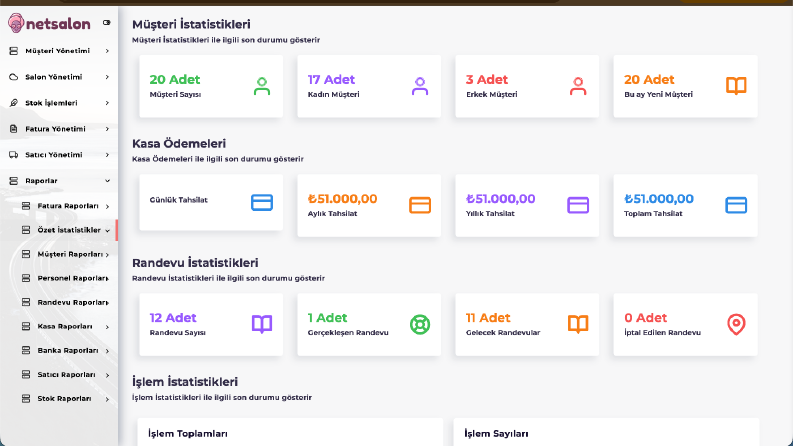The image size is (793, 446).
Task: Expand Banka Raporları chevron
Action: [x=107, y=351]
